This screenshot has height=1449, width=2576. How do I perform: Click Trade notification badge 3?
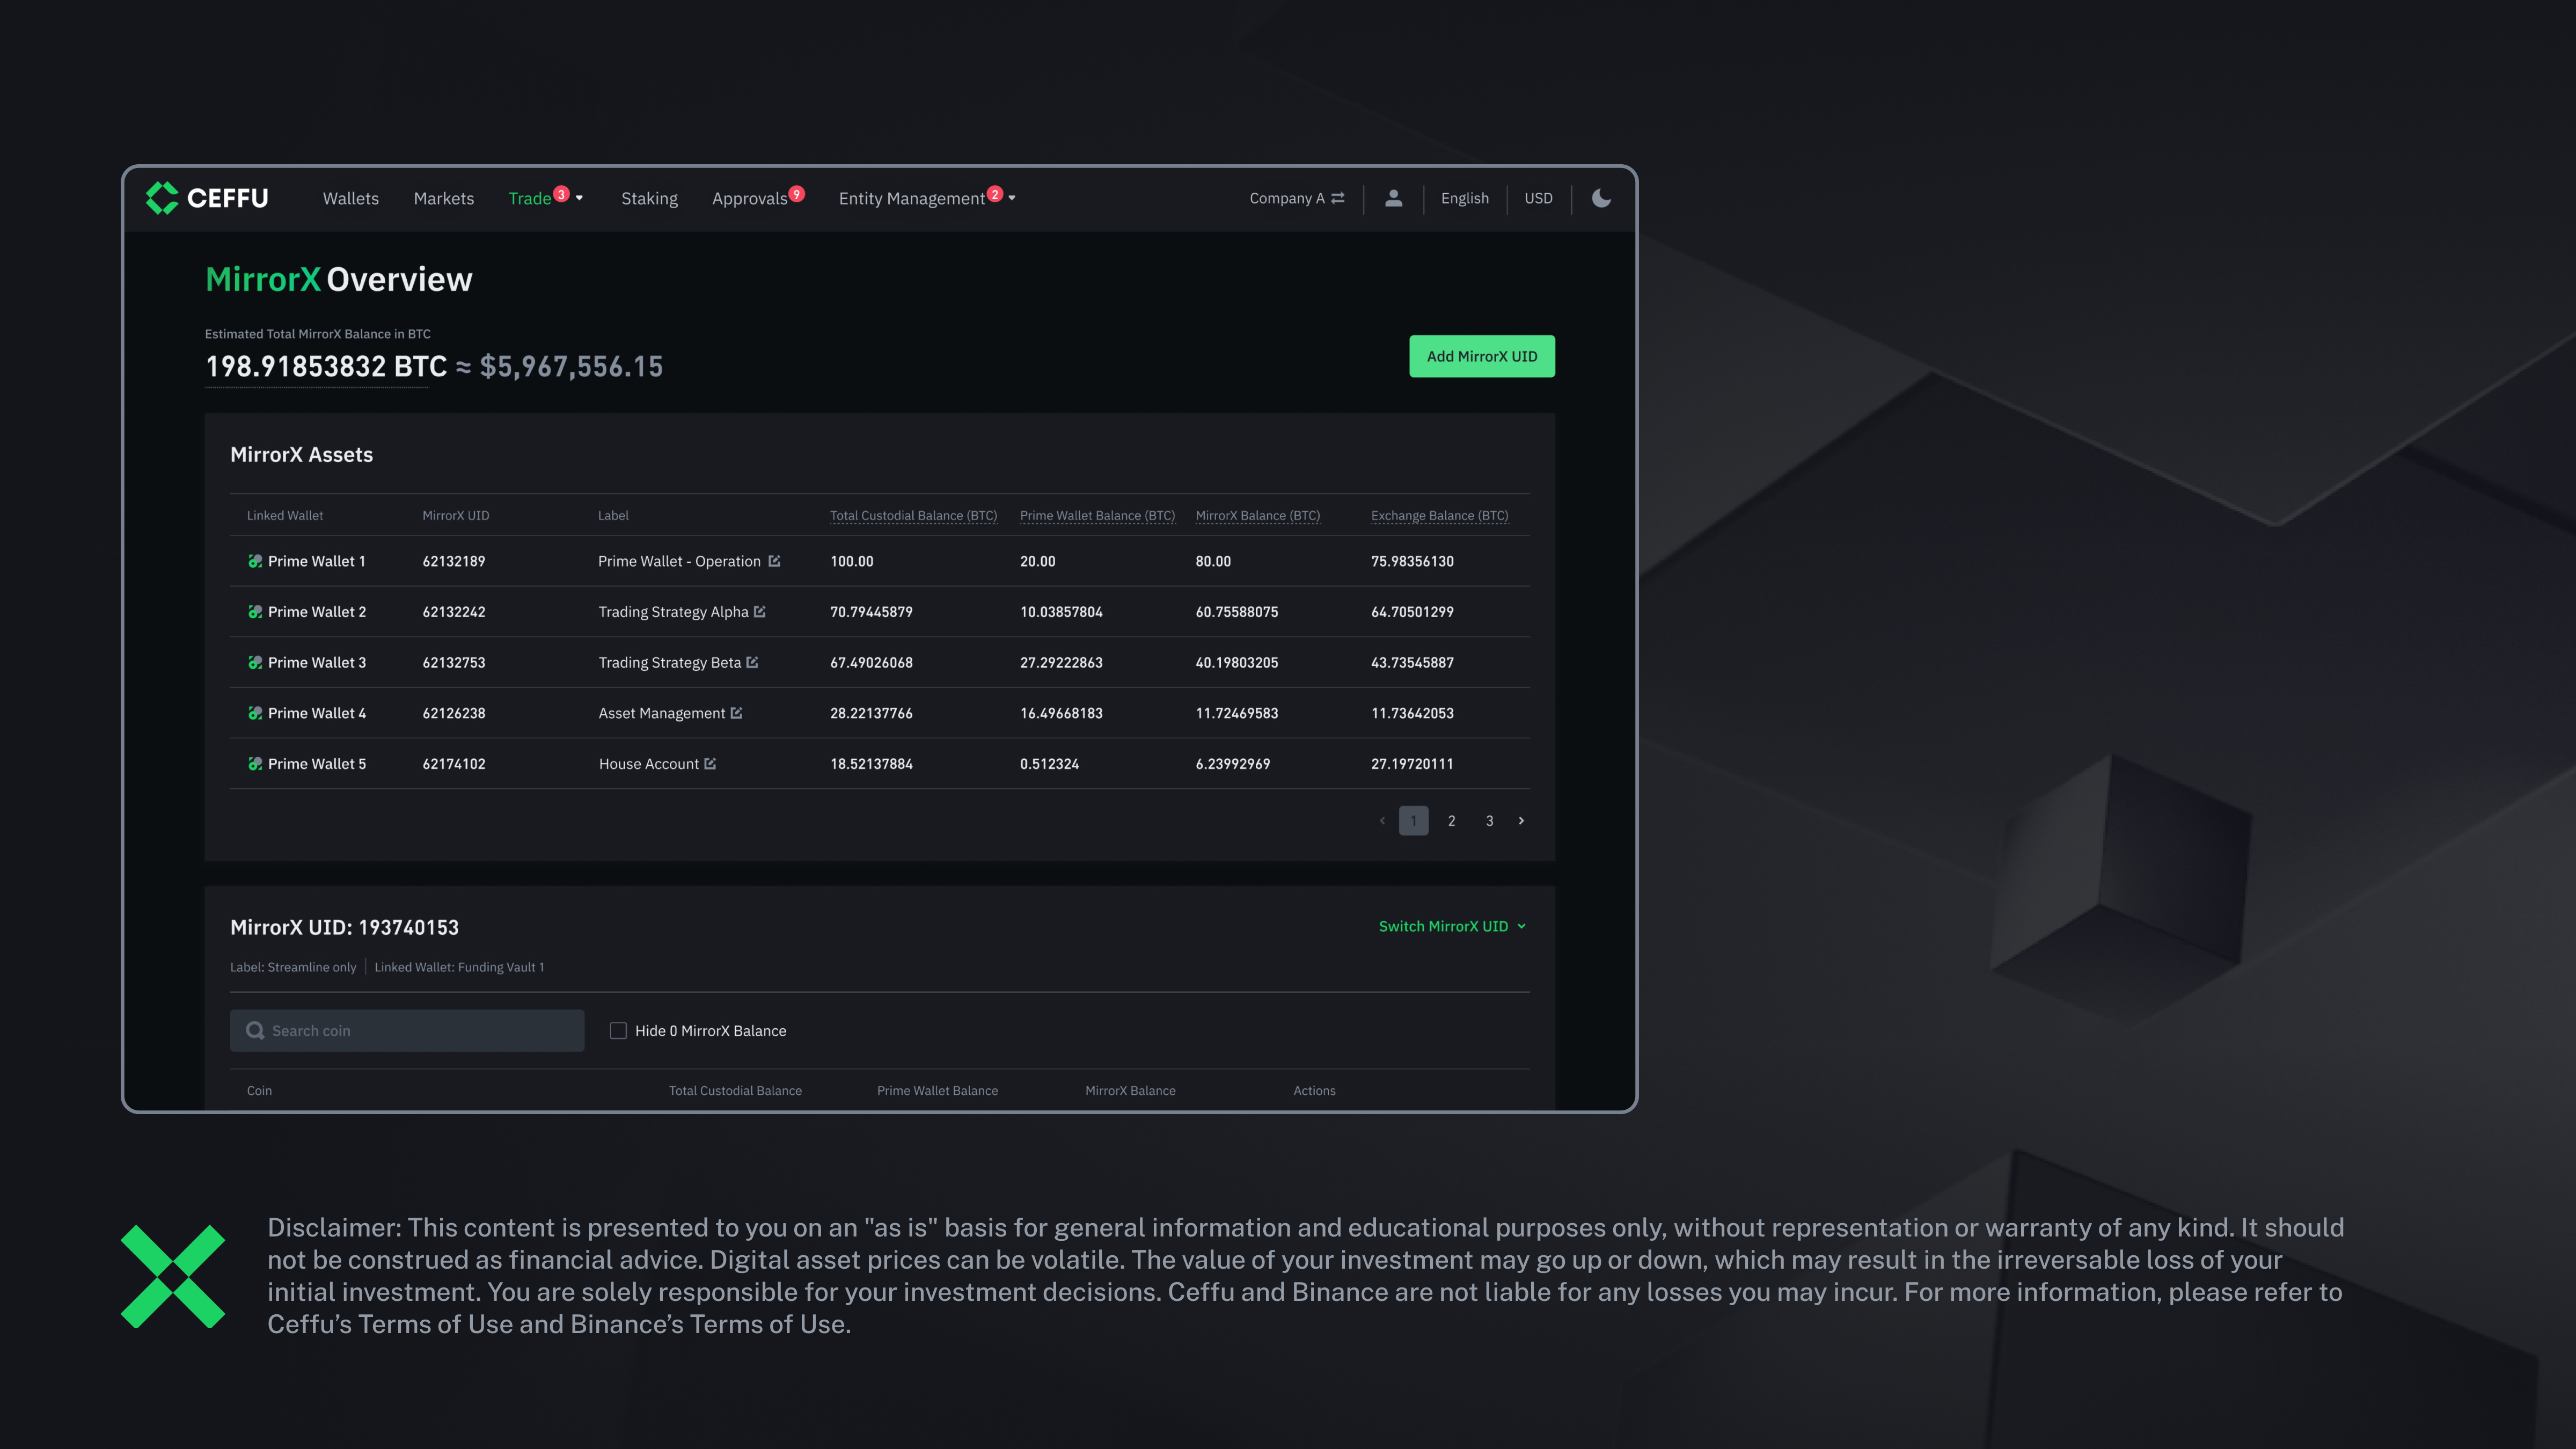coord(562,194)
